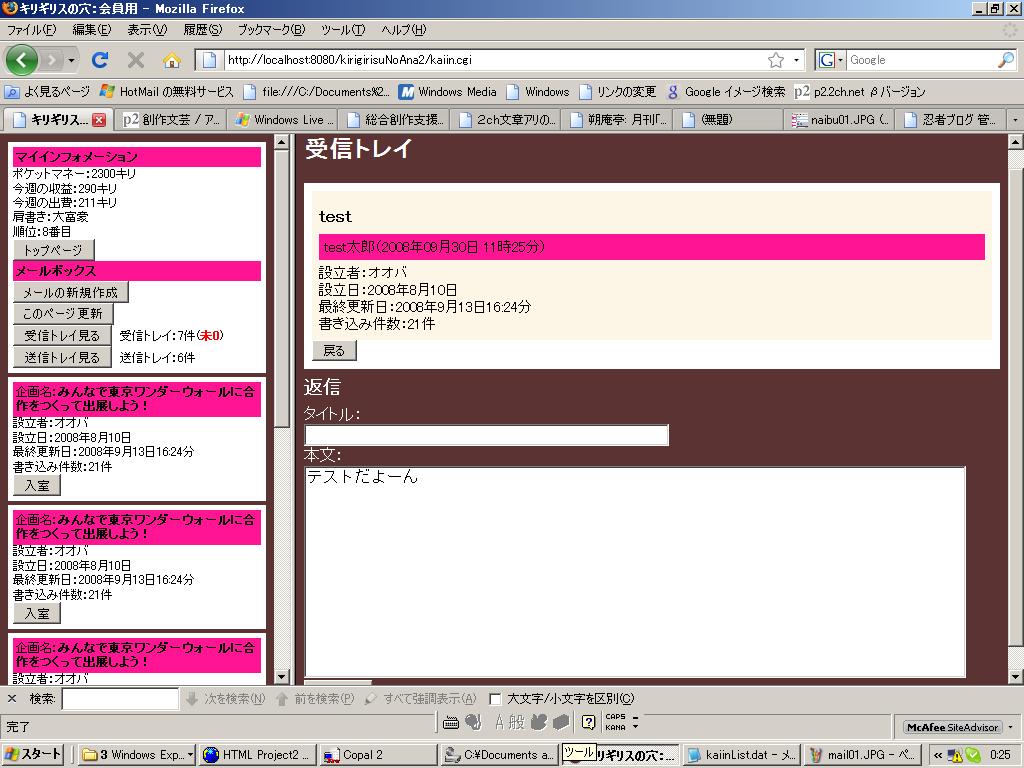Click すべて強調表示(A) highlight all
This screenshot has width=1024, height=768.
(x=421, y=699)
